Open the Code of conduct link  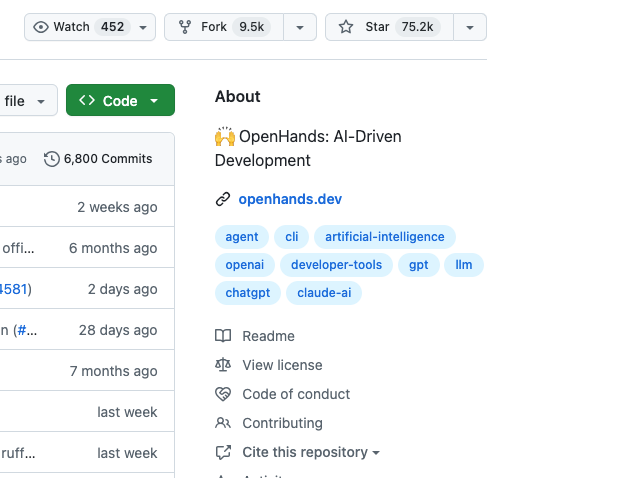click(296, 394)
